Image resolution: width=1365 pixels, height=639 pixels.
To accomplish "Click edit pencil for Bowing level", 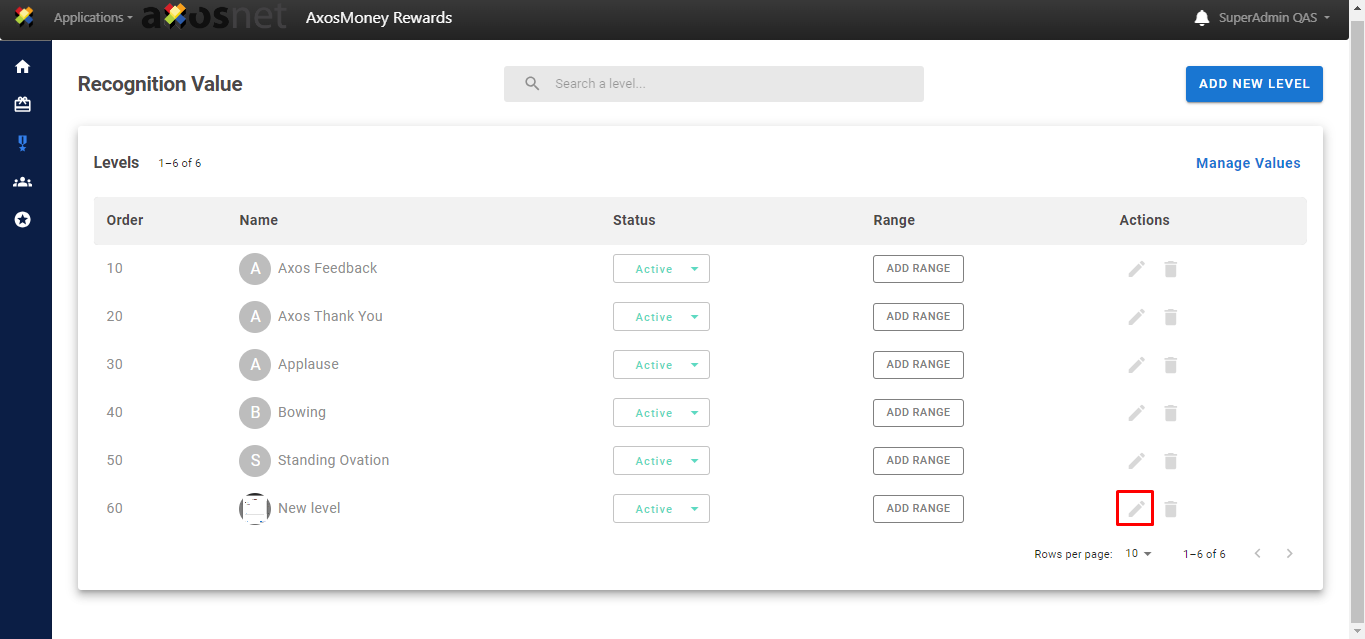I will [1136, 413].
